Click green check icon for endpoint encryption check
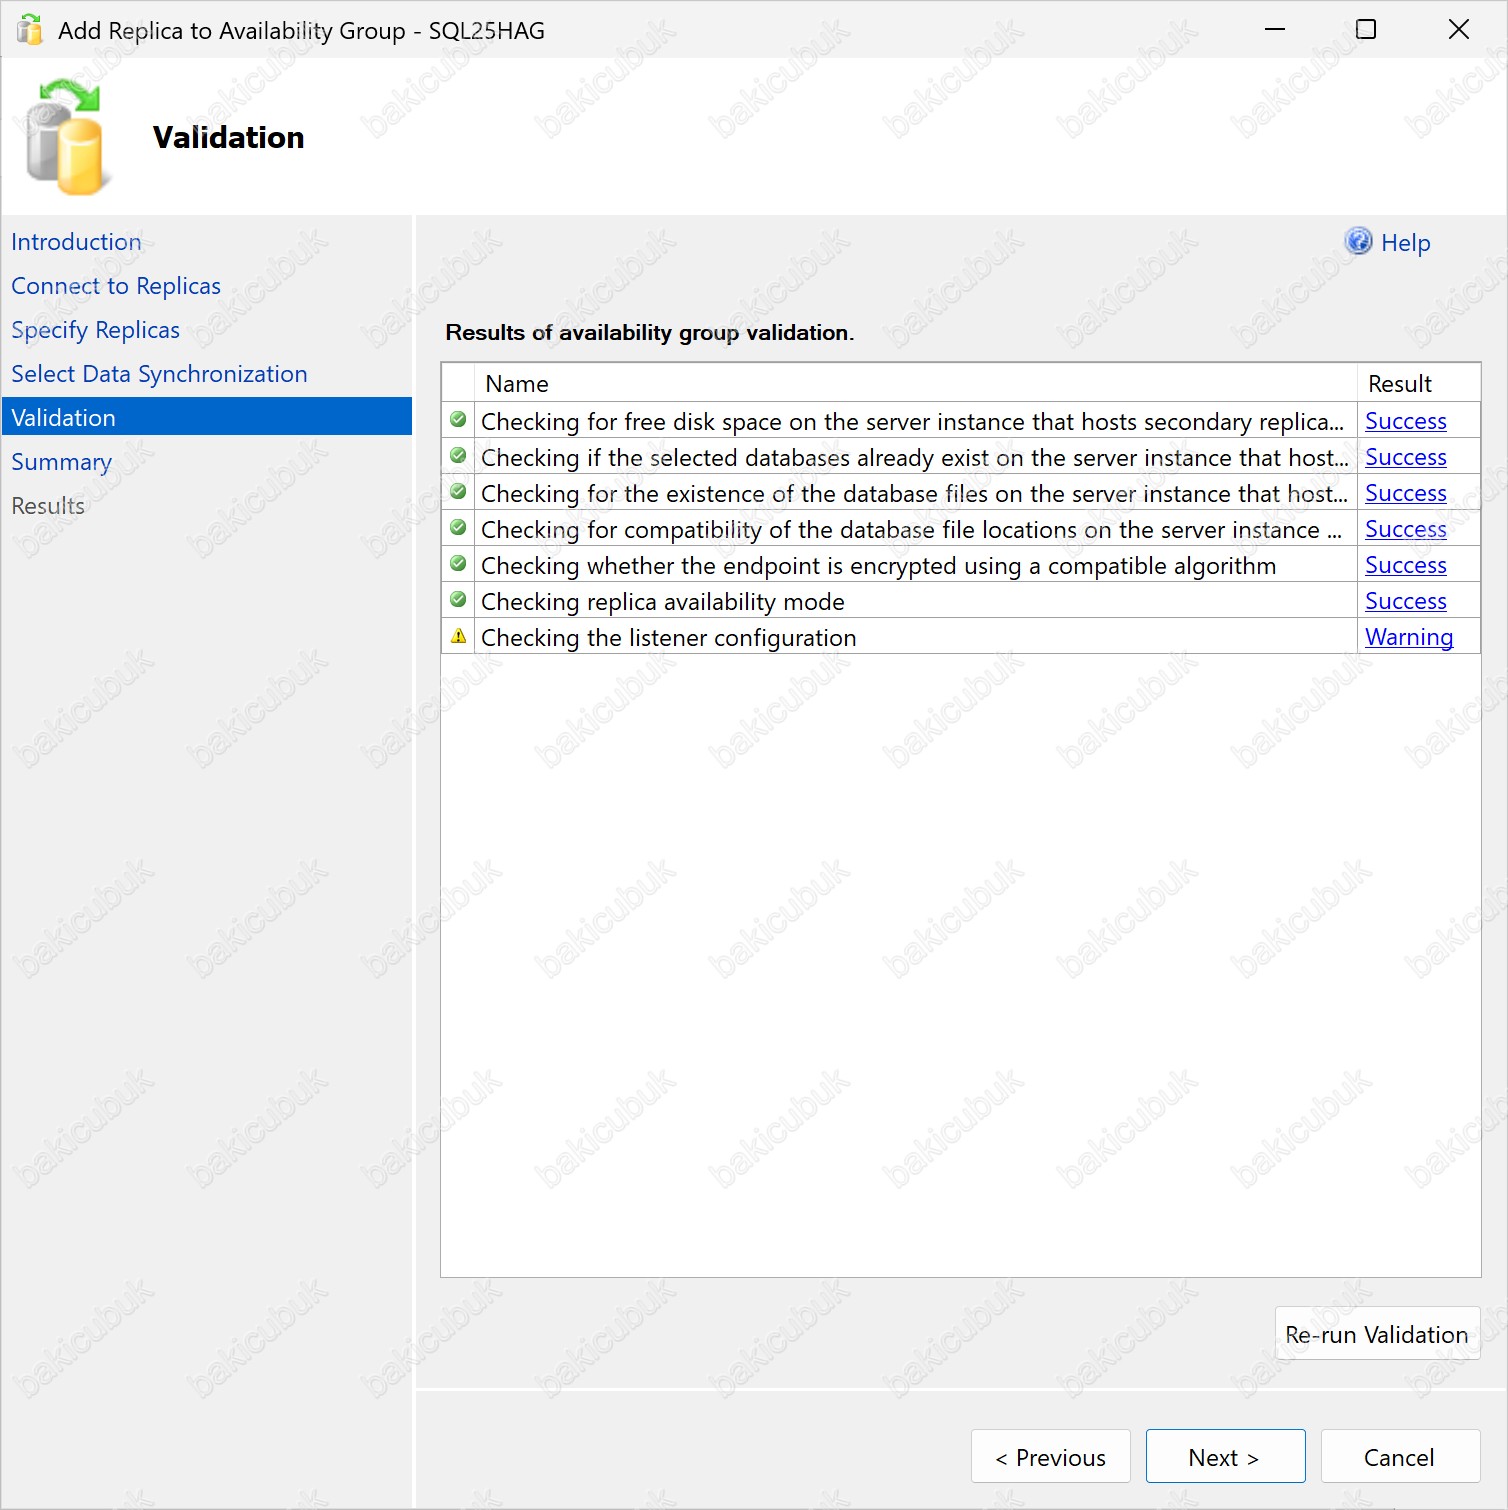Viewport: 1508px width, 1510px height. click(458, 564)
